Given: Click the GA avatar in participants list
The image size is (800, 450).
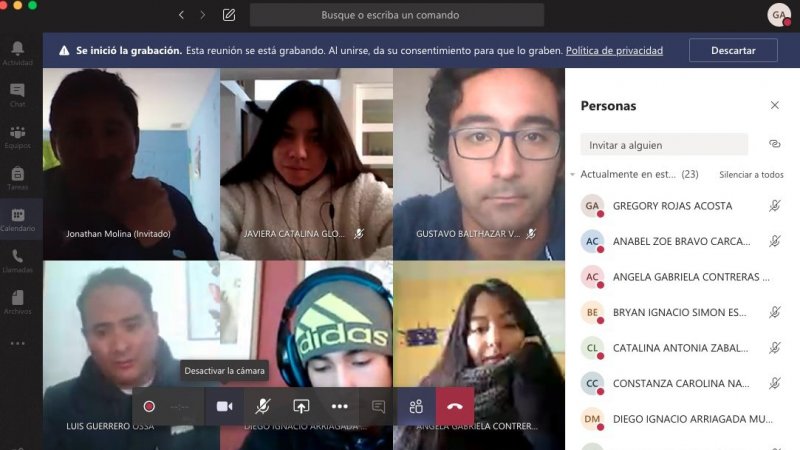Looking at the screenshot, I should coord(592,206).
